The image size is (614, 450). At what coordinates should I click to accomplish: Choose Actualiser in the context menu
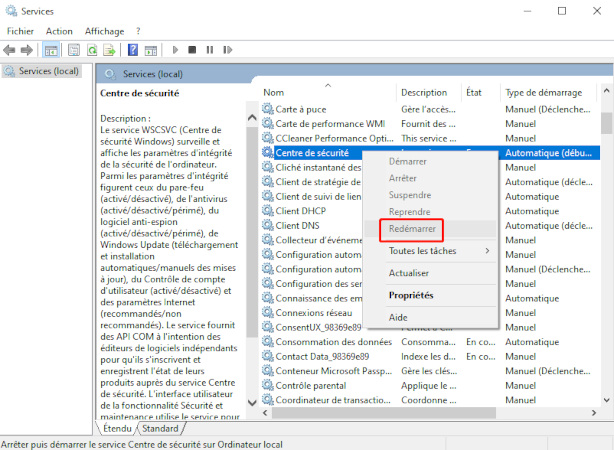point(409,273)
